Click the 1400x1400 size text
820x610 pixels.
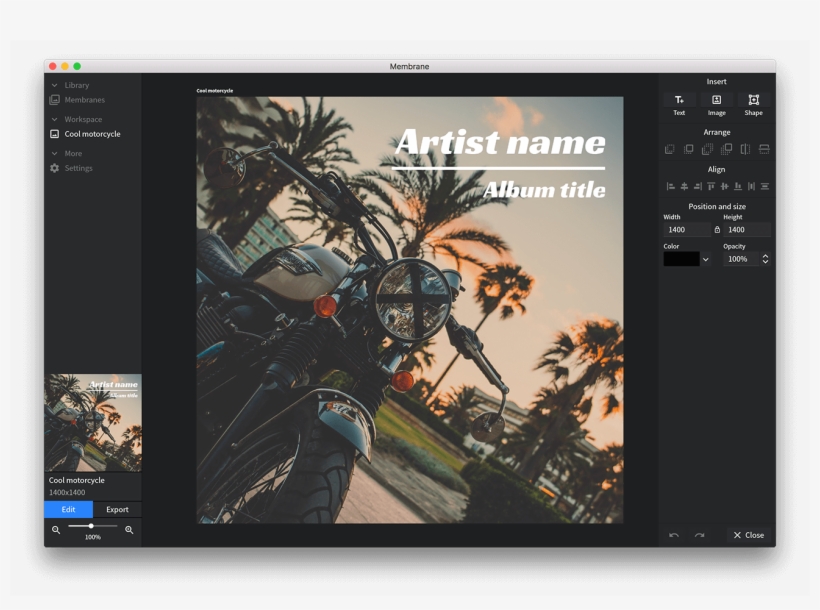[67, 492]
